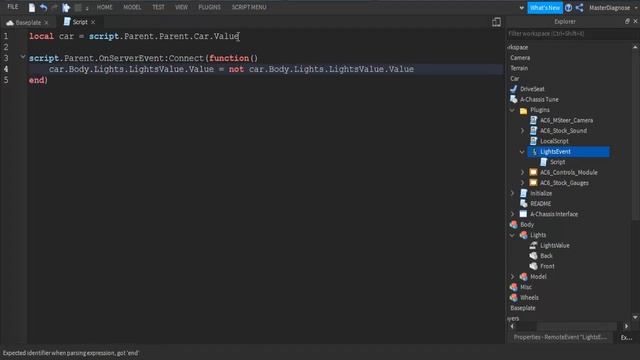Open the HOME ribbon tab

(104, 7)
